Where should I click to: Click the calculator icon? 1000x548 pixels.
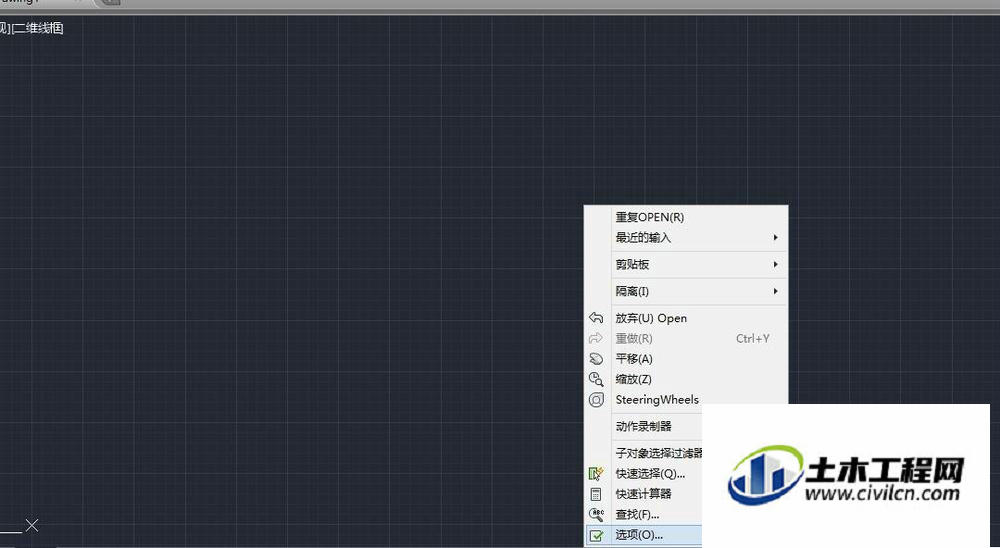[x=596, y=494]
